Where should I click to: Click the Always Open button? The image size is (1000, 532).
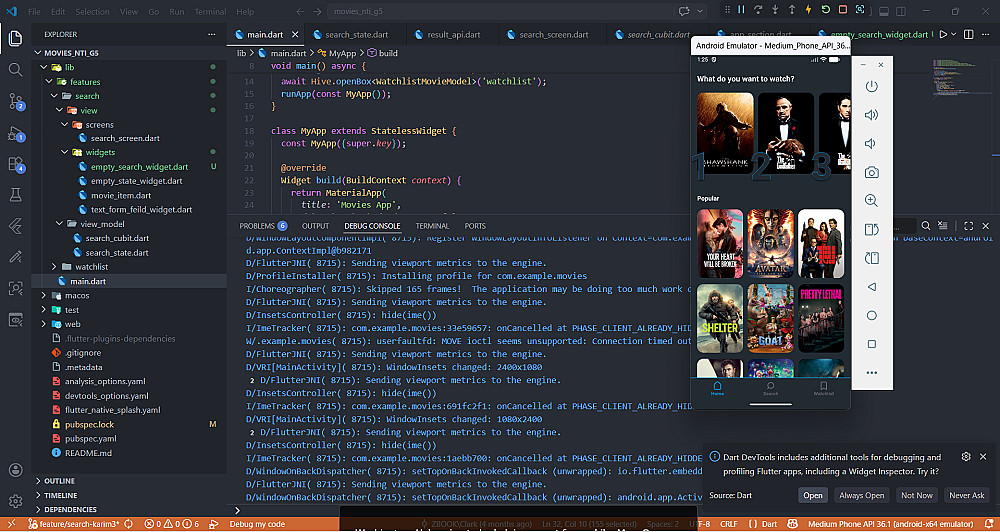click(861, 495)
